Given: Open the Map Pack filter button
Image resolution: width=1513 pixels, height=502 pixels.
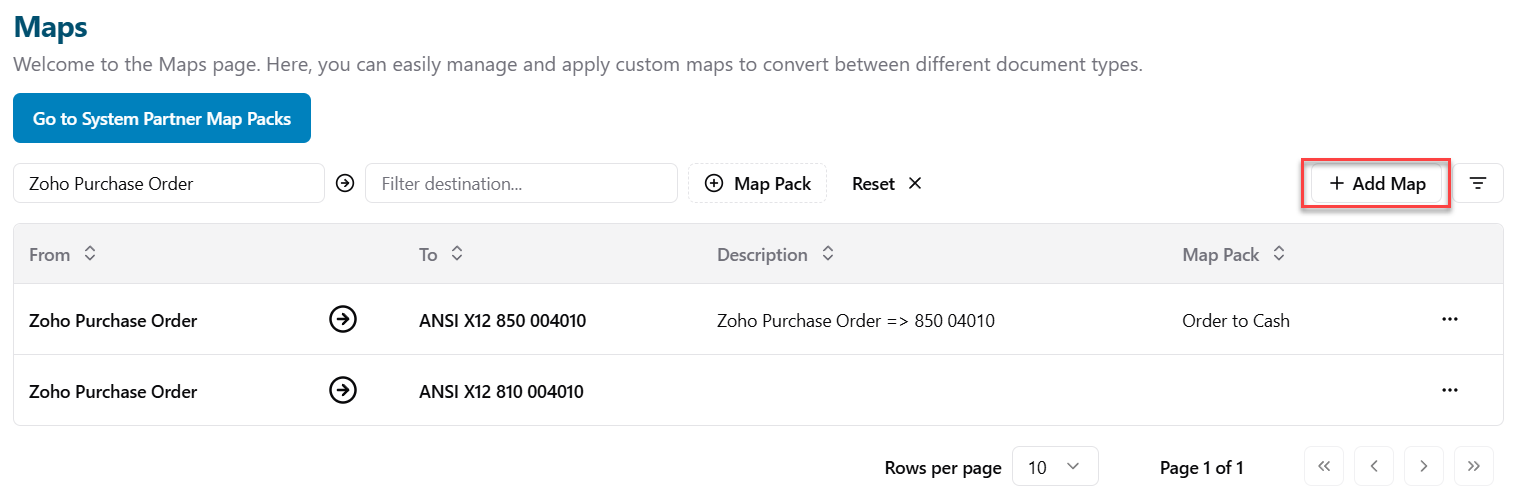Looking at the screenshot, I should pos(757,184).
